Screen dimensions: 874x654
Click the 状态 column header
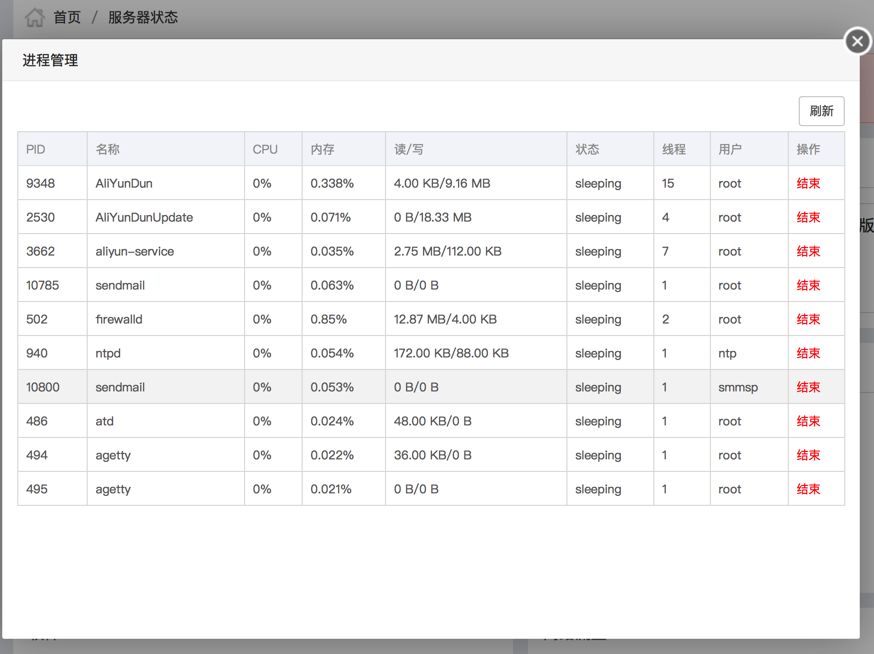coord(587,149)
